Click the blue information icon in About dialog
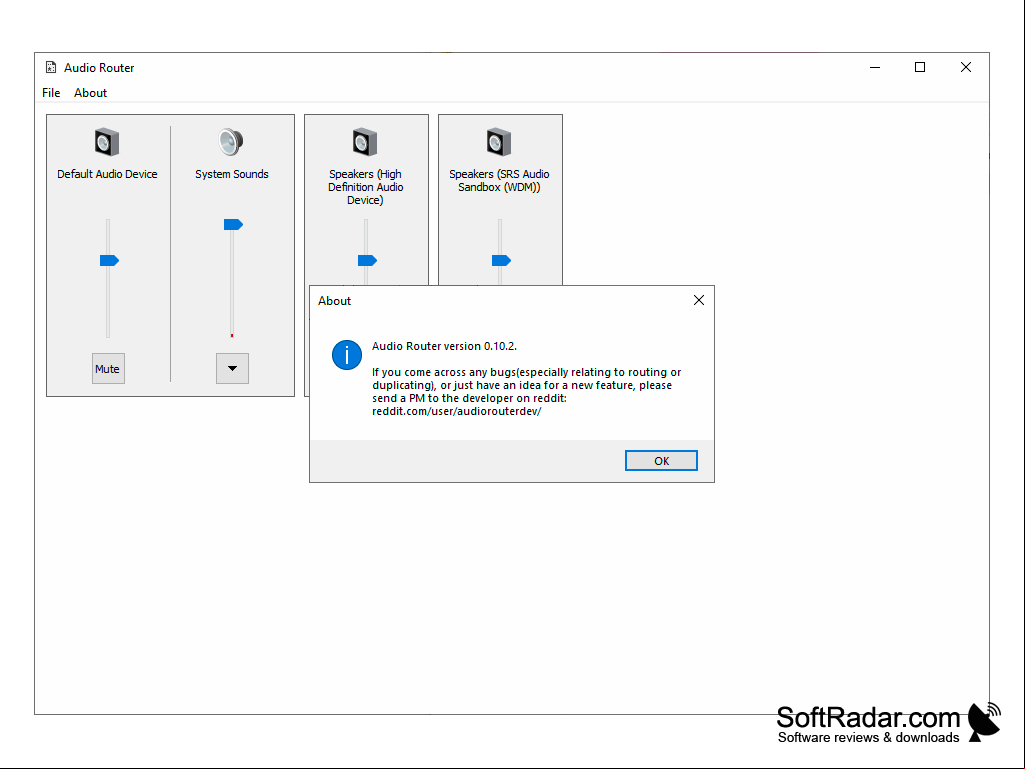This screenshot has width=1025, height=769. (346, 355)
